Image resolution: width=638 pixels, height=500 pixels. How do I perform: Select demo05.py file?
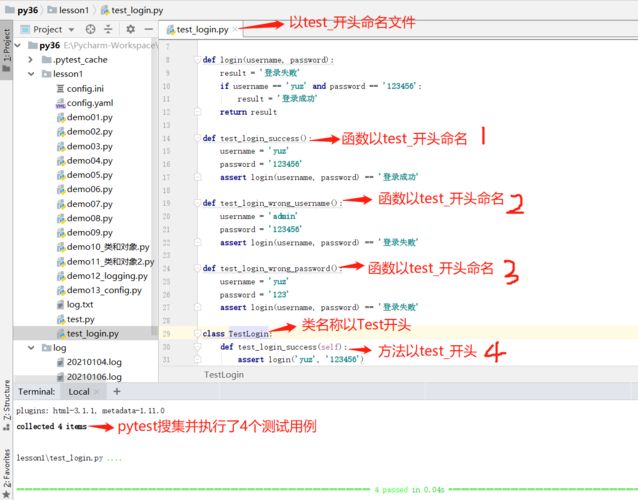point(90,175)
